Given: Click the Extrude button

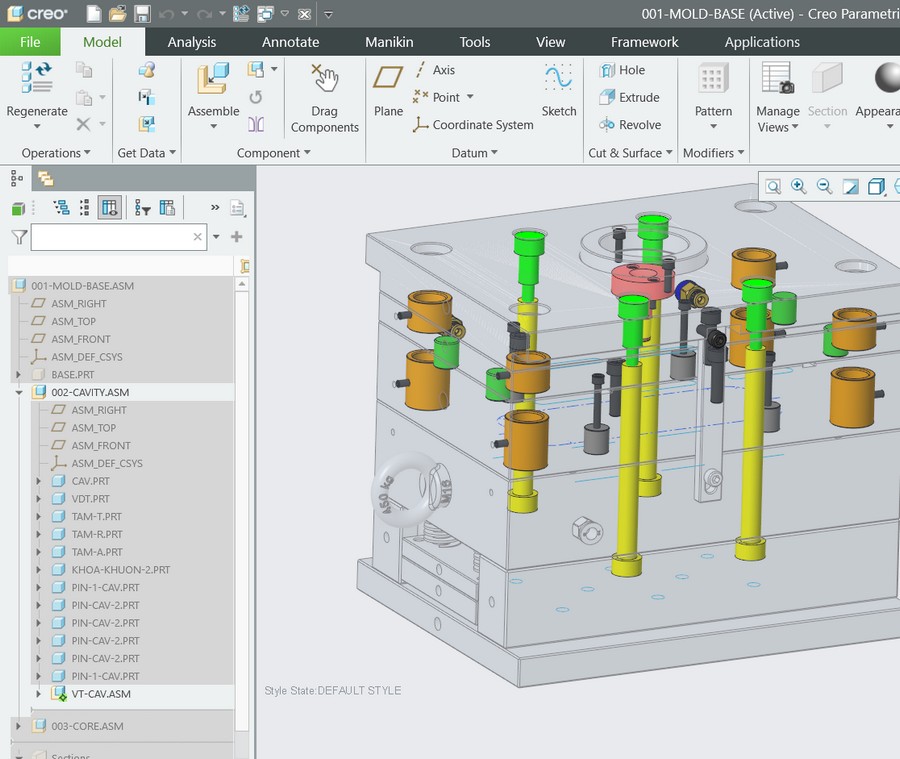Looking at the screenshot, I should point(630,97).
